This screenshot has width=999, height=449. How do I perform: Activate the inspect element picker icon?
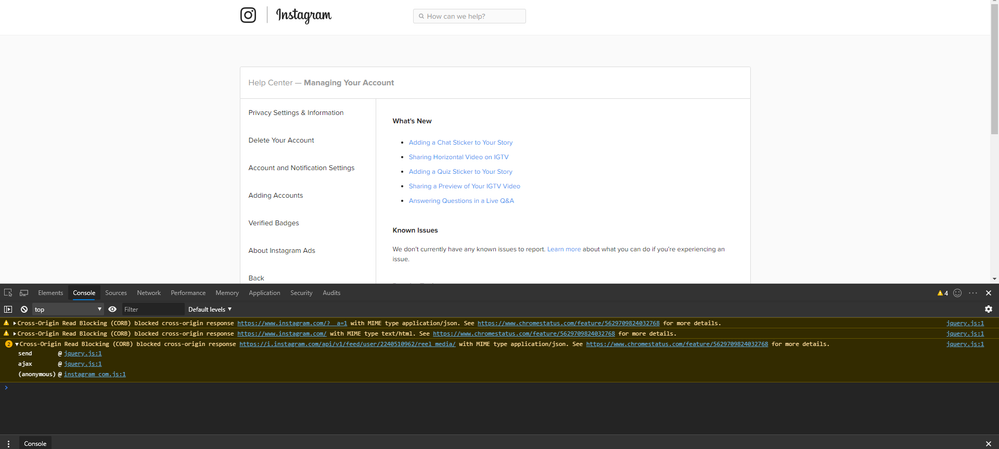[8, 293]
